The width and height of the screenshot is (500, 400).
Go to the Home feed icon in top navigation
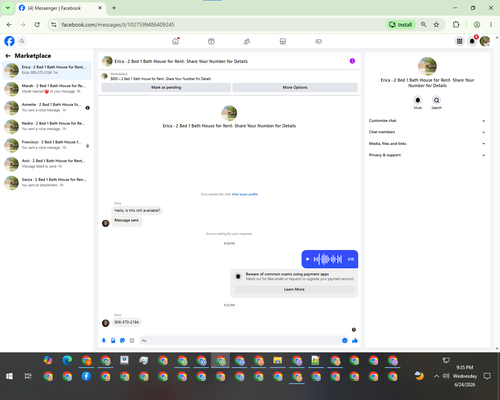click(x=175, y=41)
